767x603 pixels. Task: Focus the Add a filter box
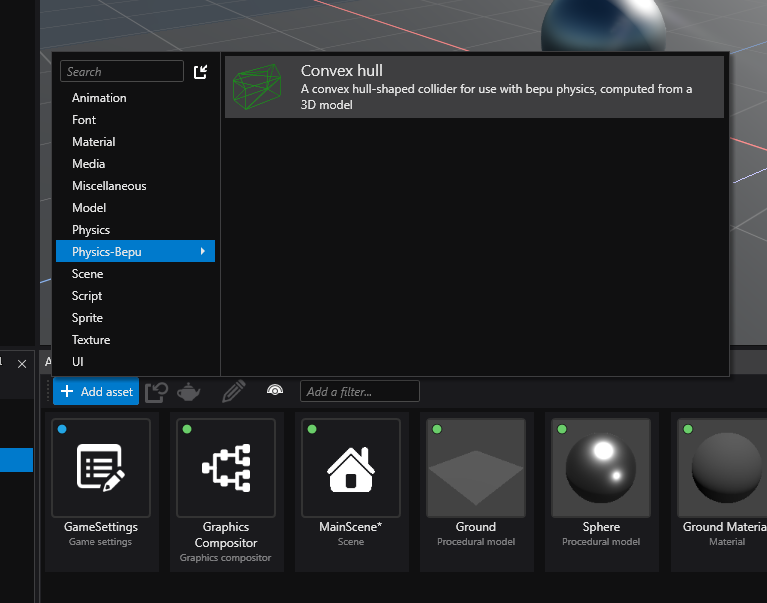pos(359,391)
